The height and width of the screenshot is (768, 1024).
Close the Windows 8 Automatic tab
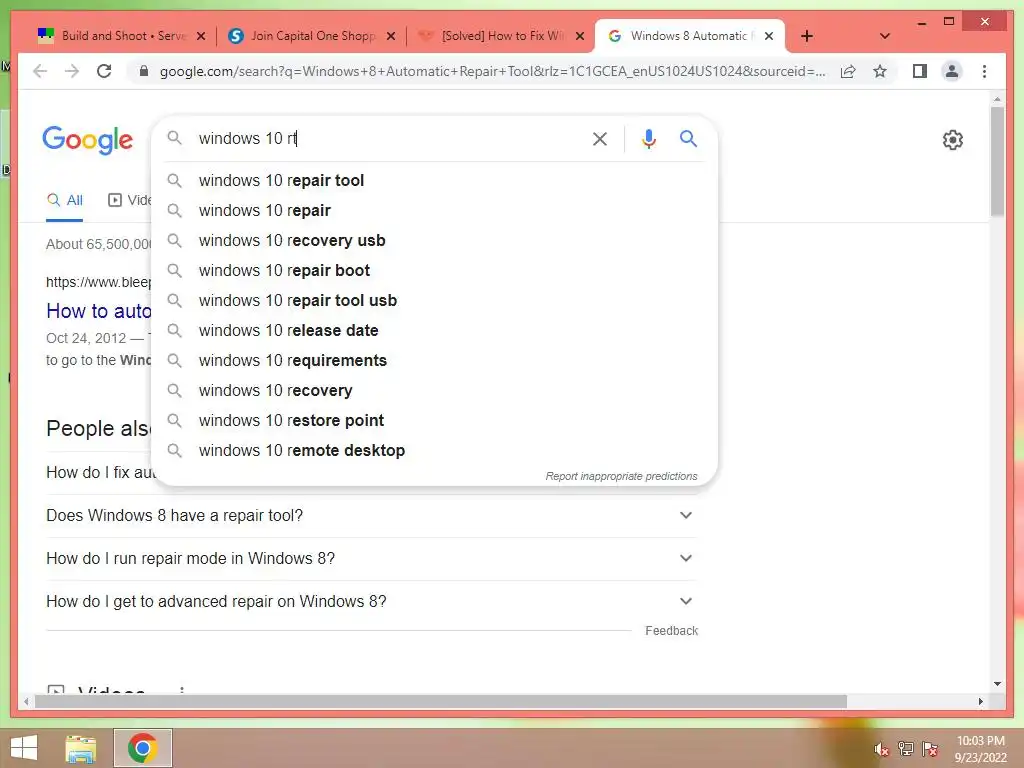click(x=769, y=36)
